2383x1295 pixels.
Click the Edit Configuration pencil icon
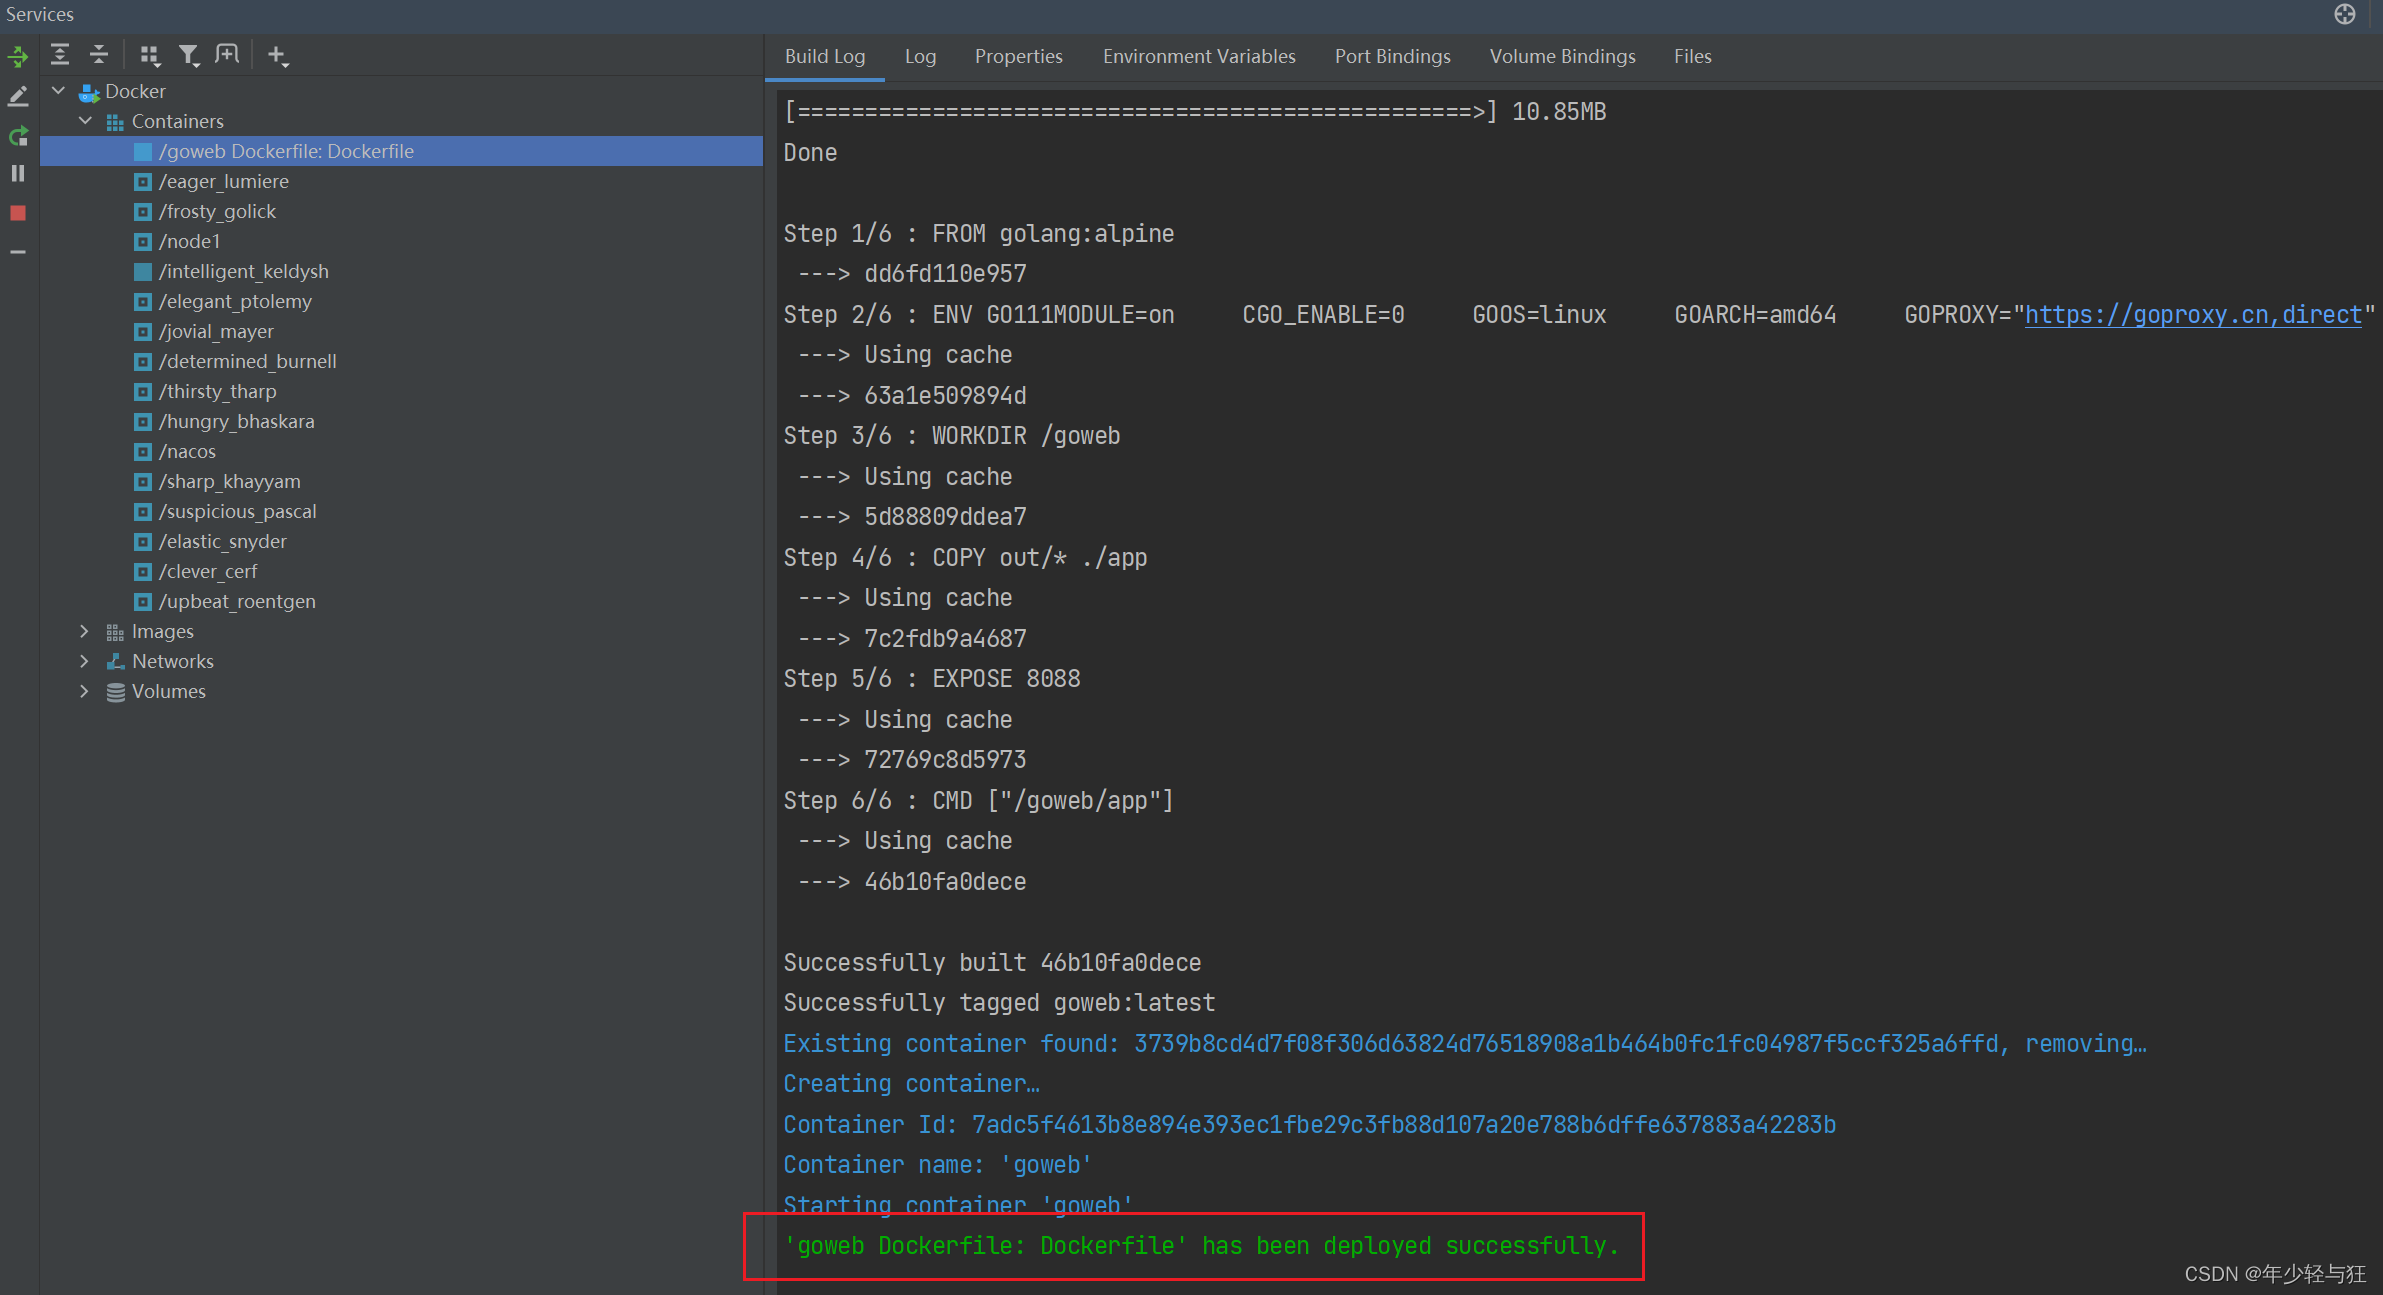coord(18,96)
